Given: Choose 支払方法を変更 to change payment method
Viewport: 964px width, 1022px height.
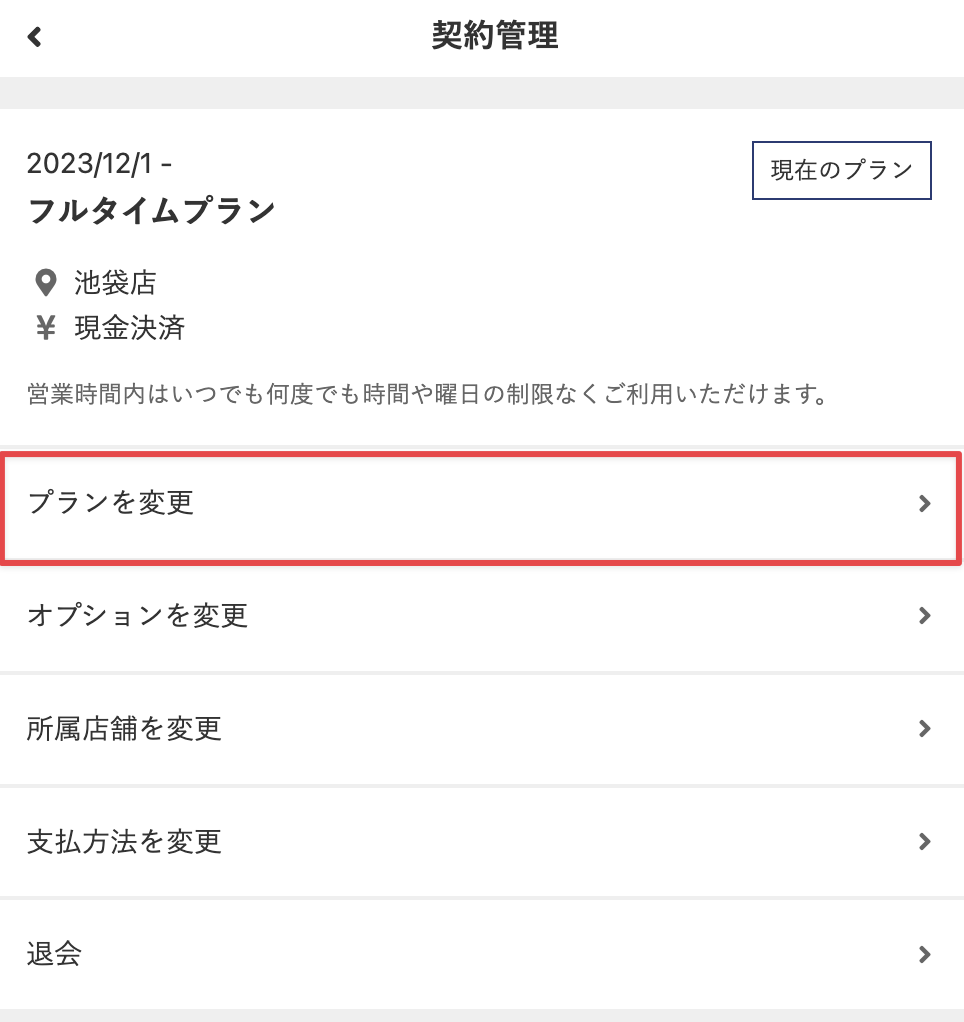Looking at the screenshot, I should [124, 841].
